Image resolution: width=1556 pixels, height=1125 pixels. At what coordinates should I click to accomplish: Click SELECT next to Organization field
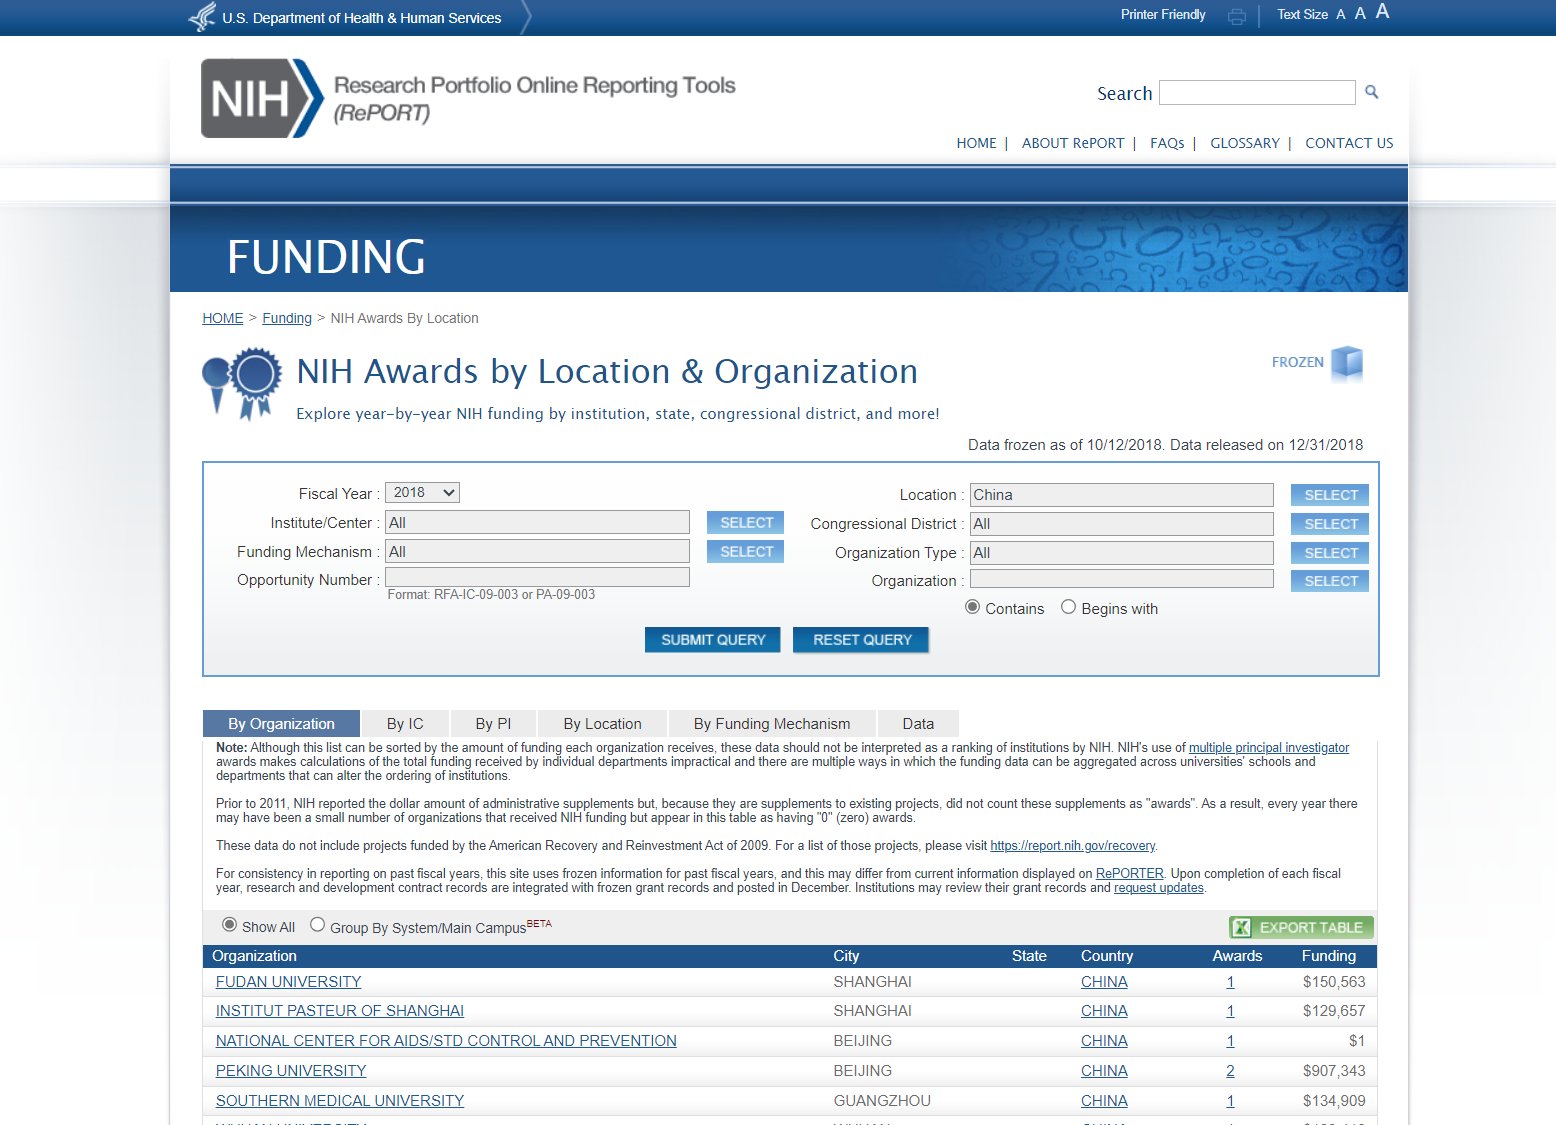[1330, 581]
